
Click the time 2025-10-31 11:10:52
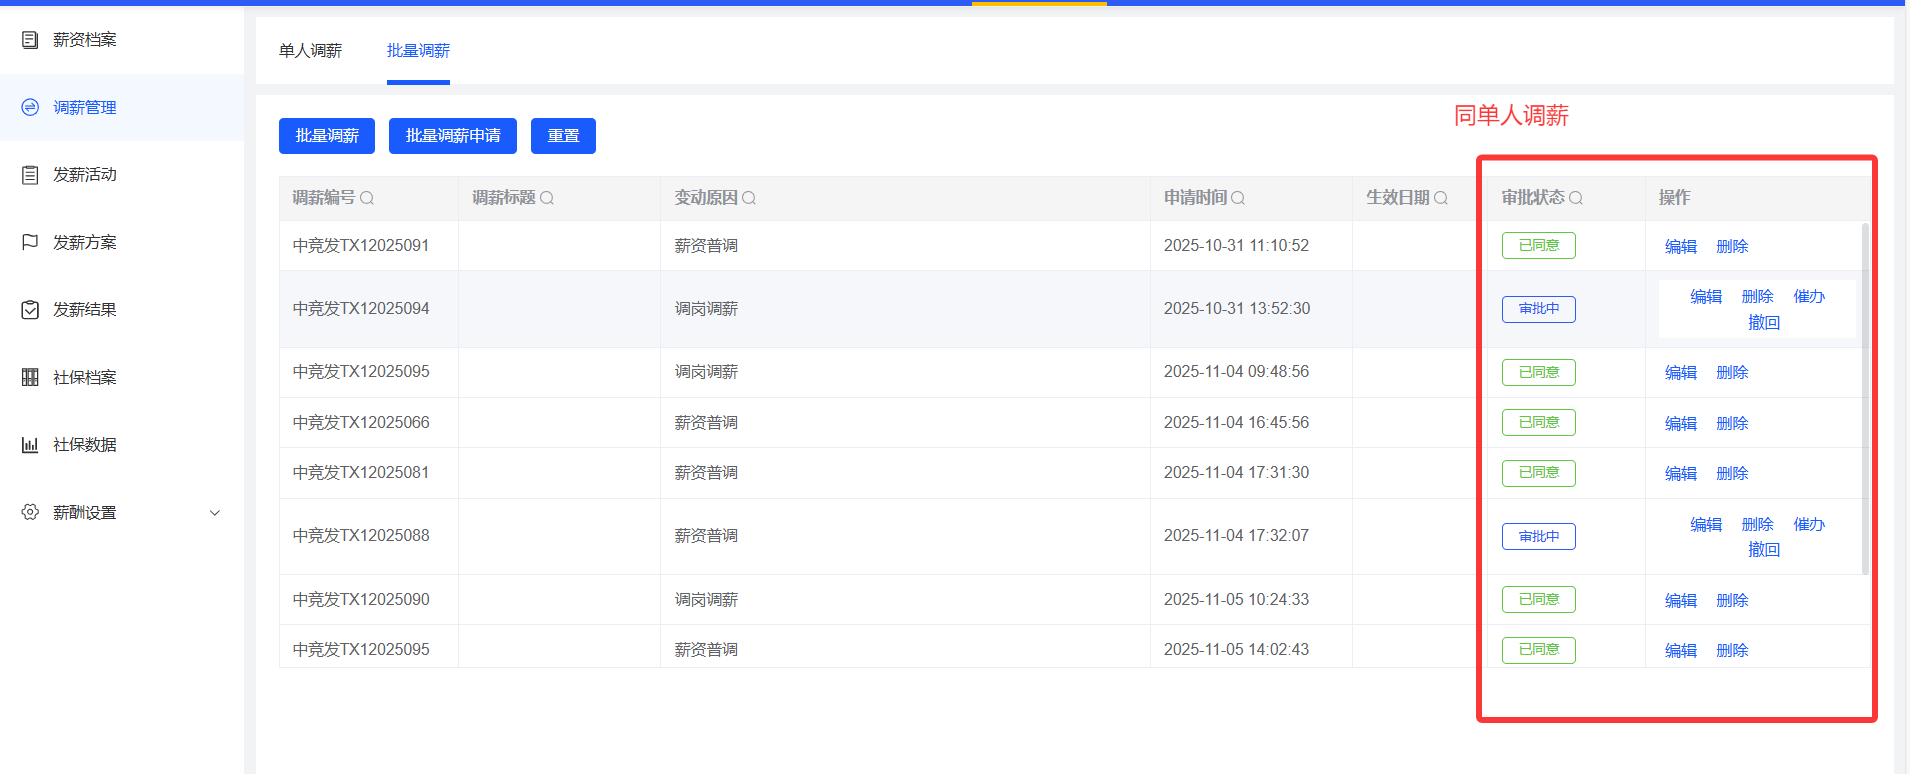[x=1236, y=246]
